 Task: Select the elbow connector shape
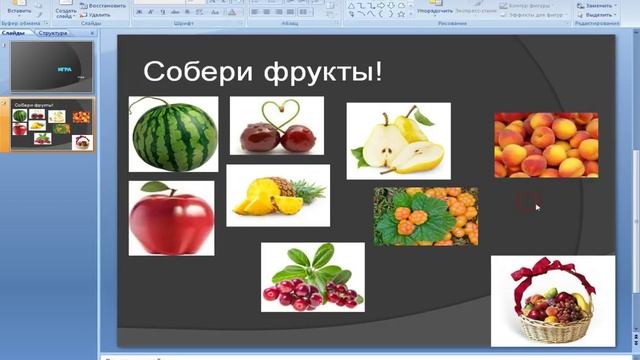361,6
